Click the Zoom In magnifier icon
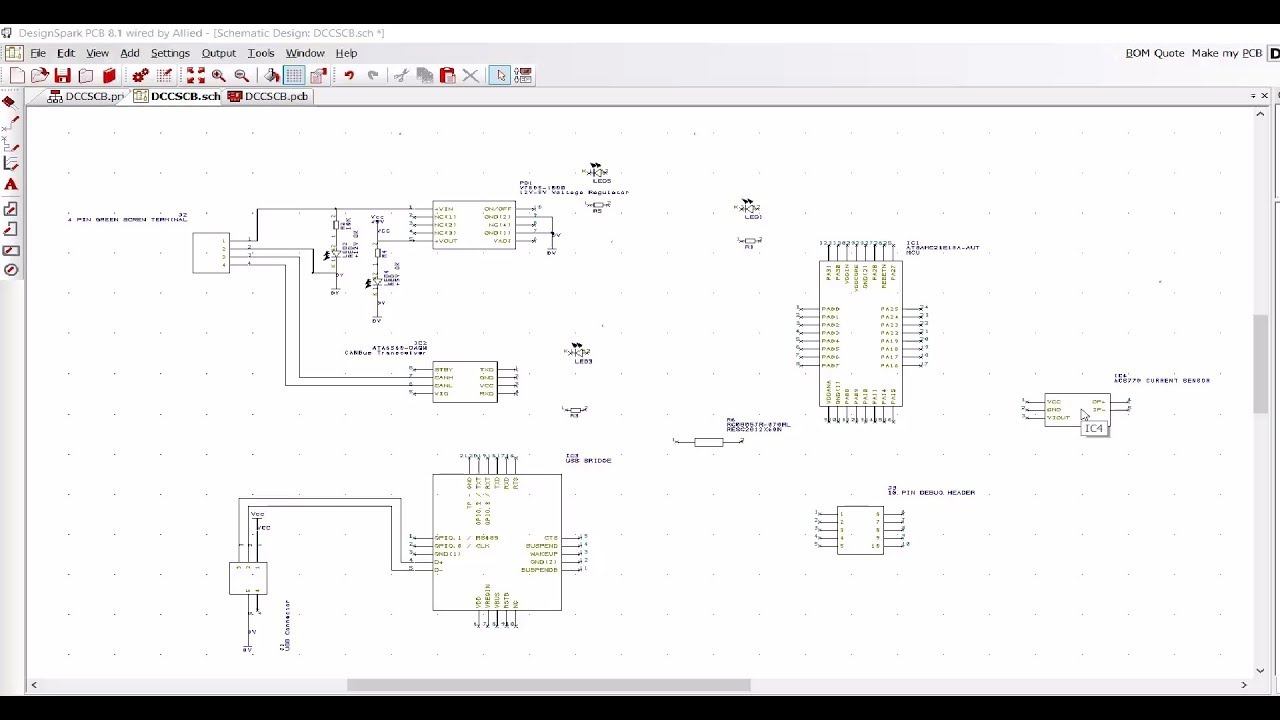 pyautogui.click(x=218, y=76)
